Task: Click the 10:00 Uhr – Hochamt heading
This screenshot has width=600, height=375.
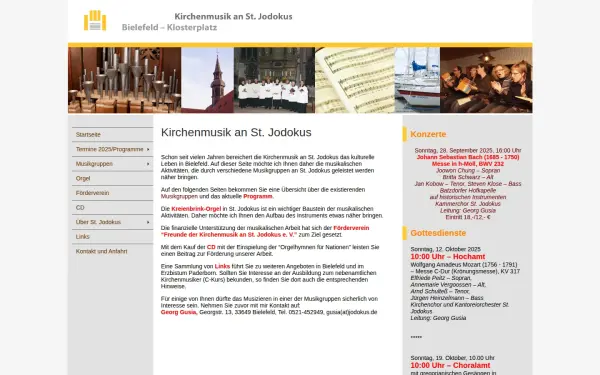Action: (448, 257)
